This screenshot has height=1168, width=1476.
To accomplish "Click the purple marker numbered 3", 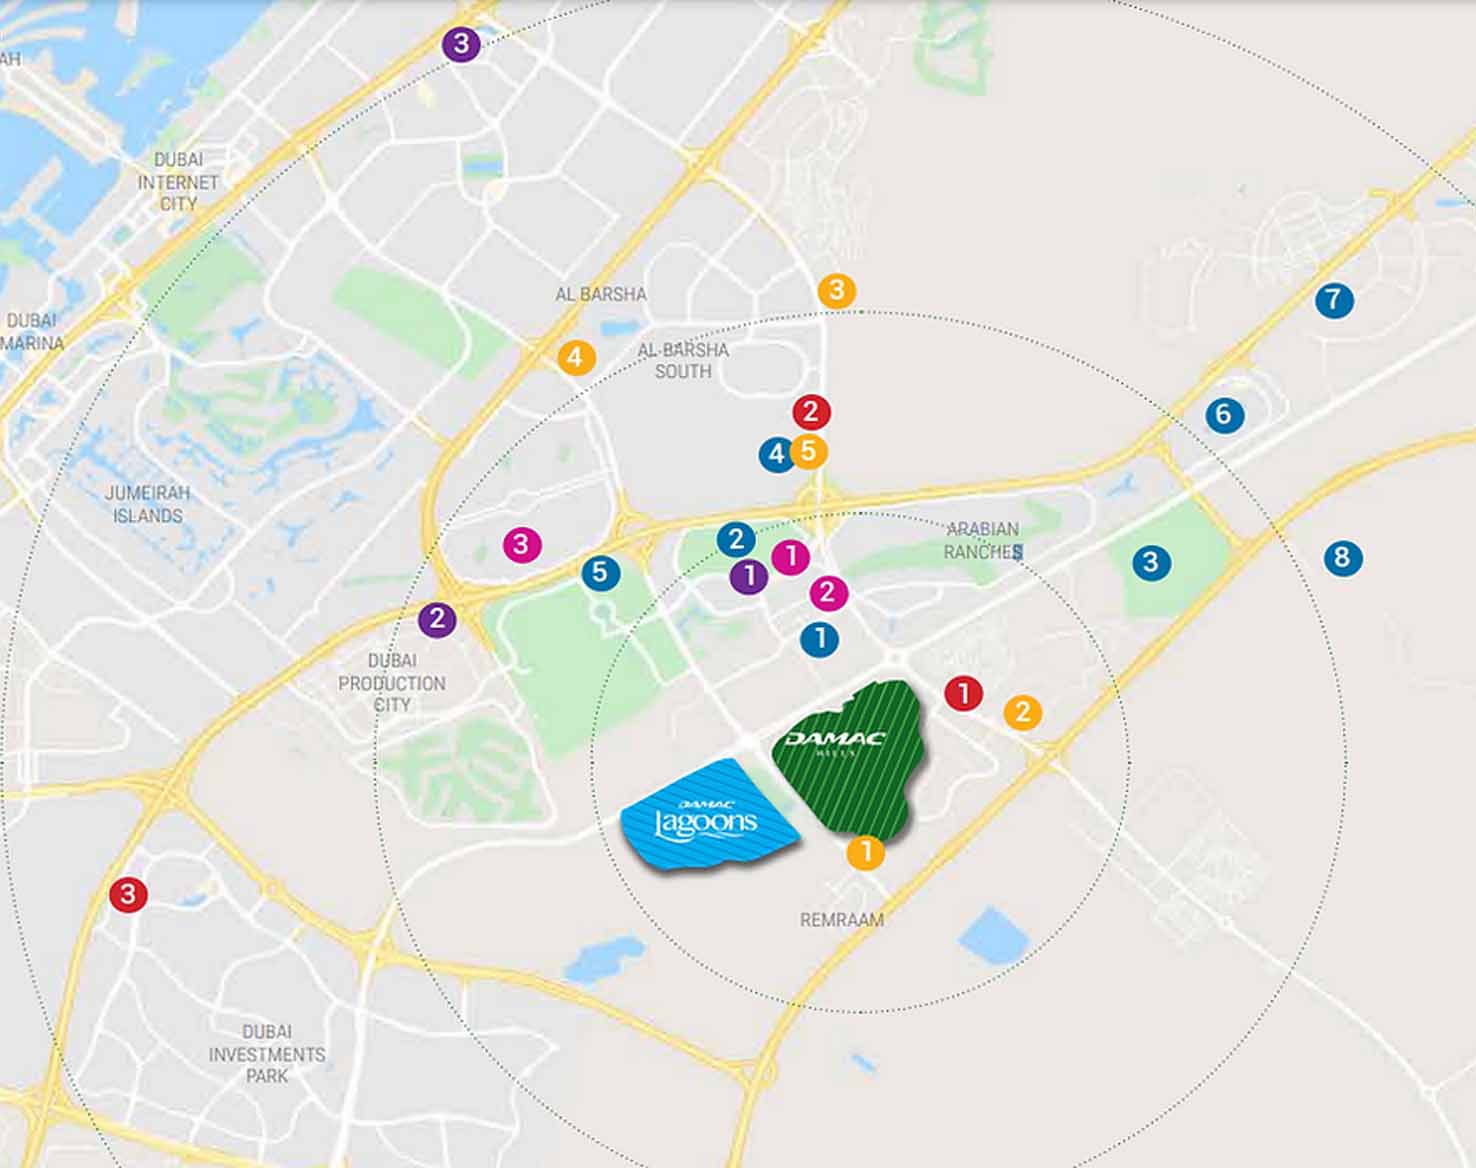I will click(461, 44).
